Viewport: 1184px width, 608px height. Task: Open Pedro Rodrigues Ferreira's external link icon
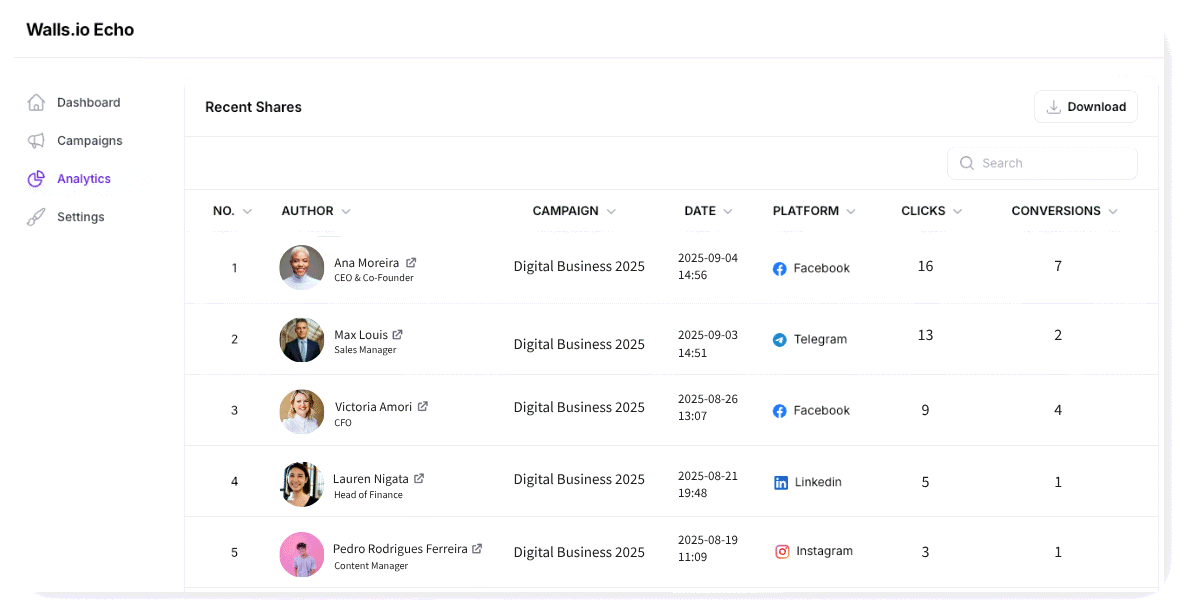point(477,548)
